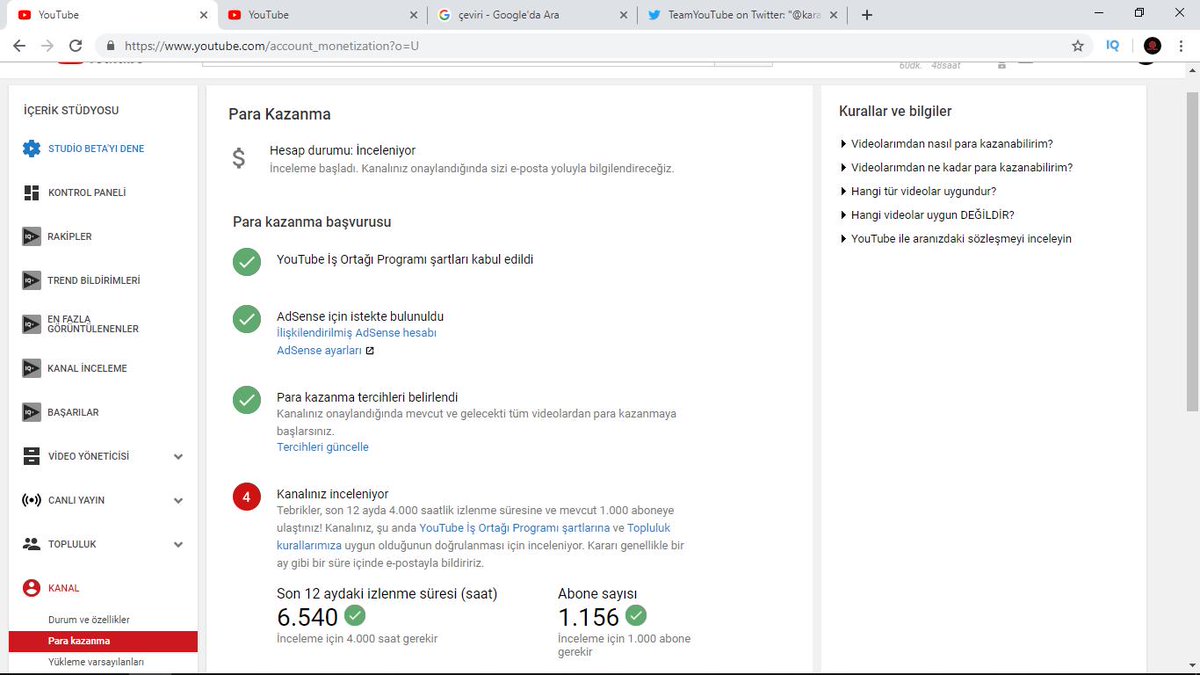Reload the page with refresh button
Viewport: 1200px width, 675px height.
coord(75,46)
